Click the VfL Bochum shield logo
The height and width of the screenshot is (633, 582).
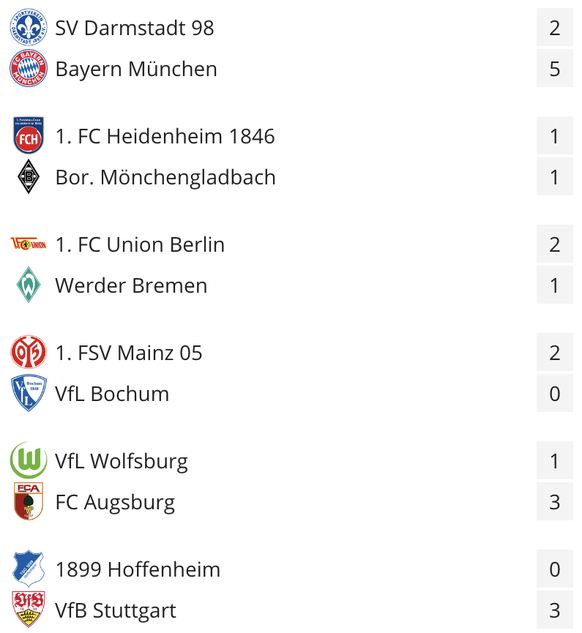click(x=28, y=393)
